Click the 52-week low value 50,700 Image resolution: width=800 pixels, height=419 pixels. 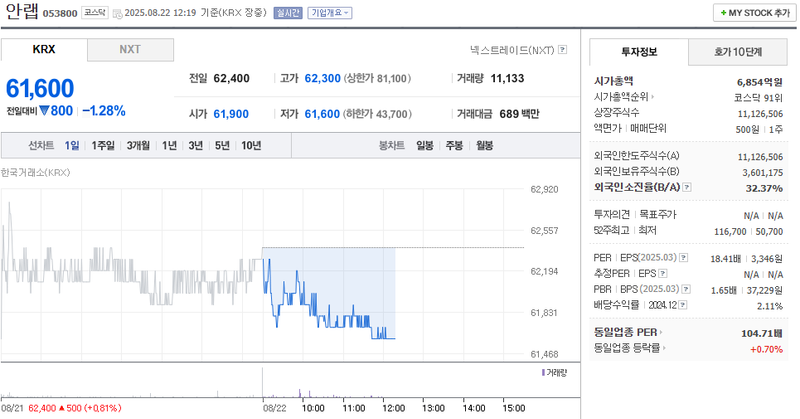tap(769, 232)
